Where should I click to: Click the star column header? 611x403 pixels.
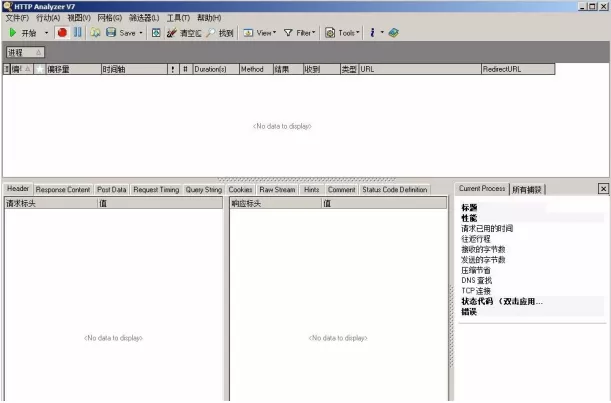[x=40, y=69]
